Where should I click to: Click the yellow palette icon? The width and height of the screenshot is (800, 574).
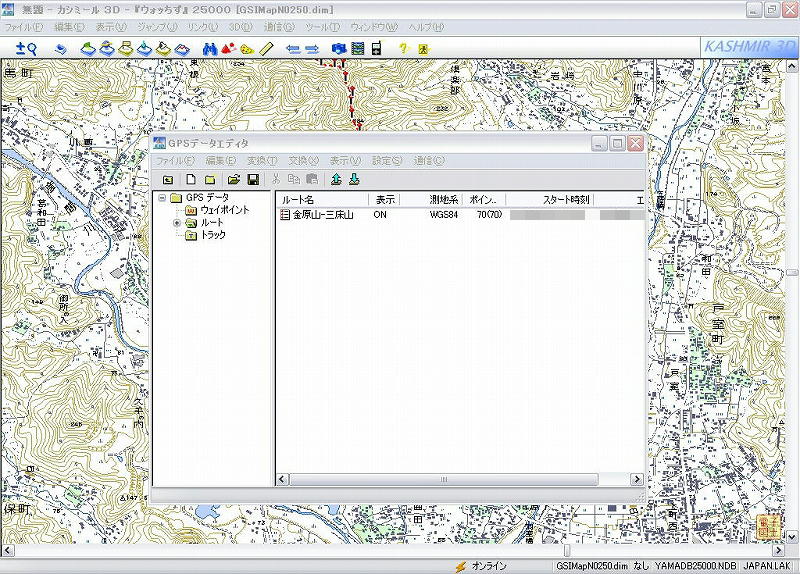247,49
